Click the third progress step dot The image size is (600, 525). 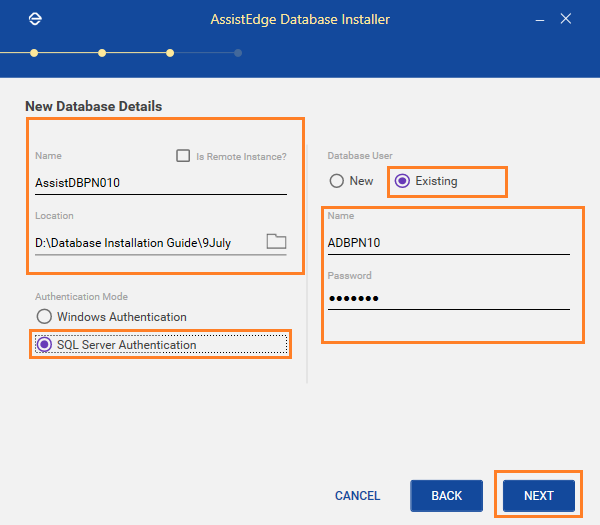170,53
